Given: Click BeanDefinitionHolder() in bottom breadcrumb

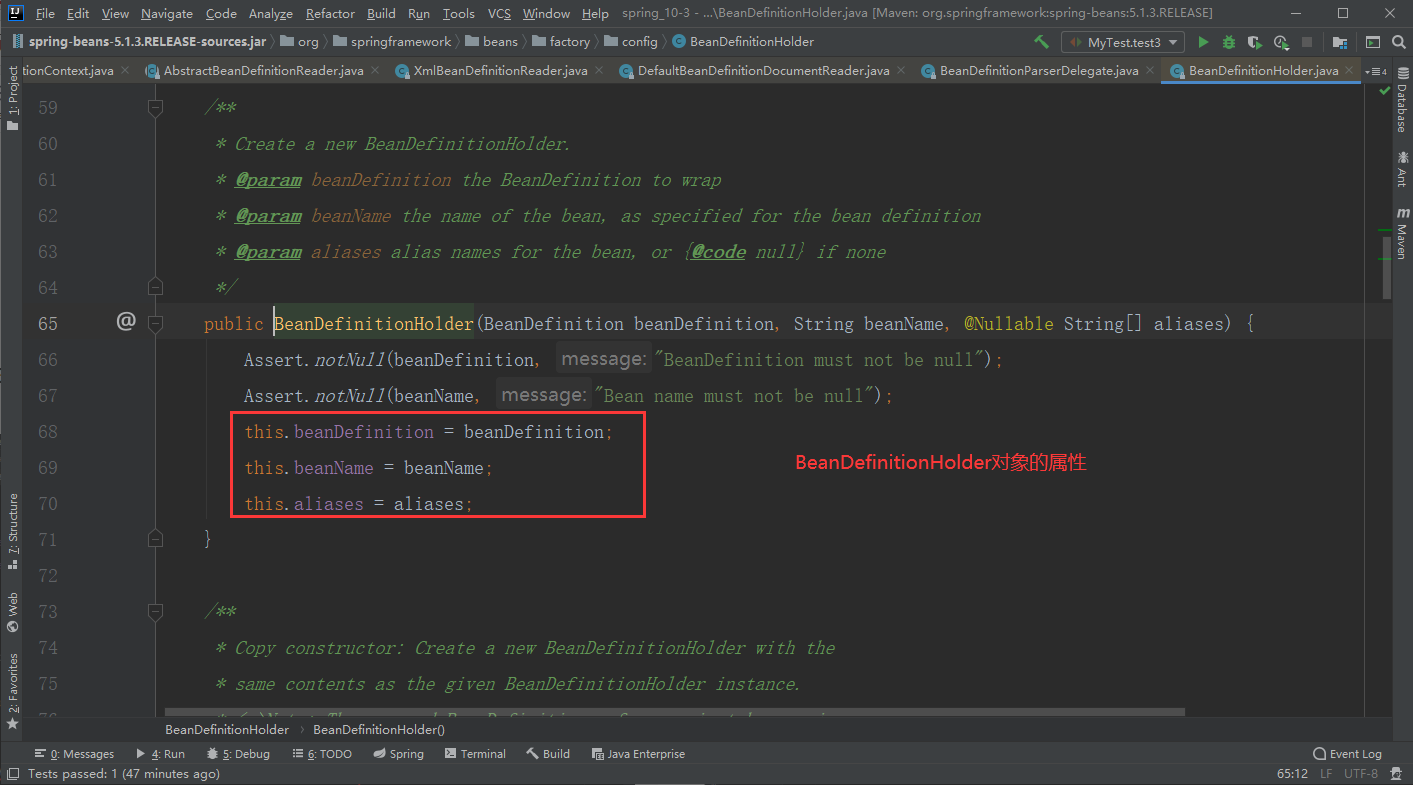Looking at the screenshot, I should (x=379, y=730).
